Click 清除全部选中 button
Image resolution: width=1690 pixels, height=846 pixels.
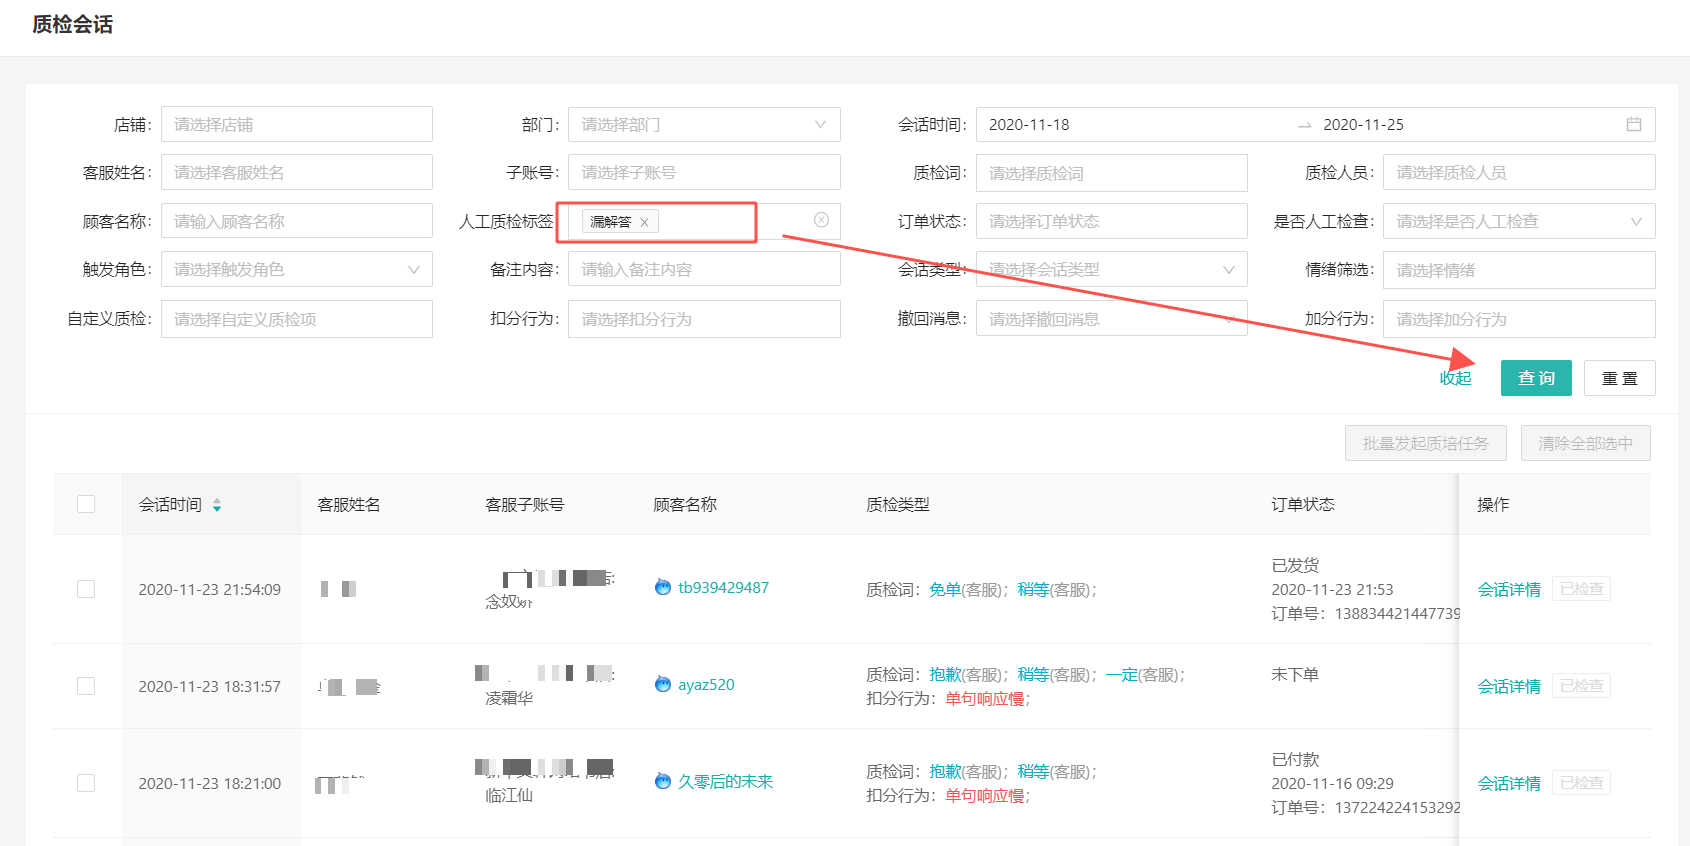1586,443
